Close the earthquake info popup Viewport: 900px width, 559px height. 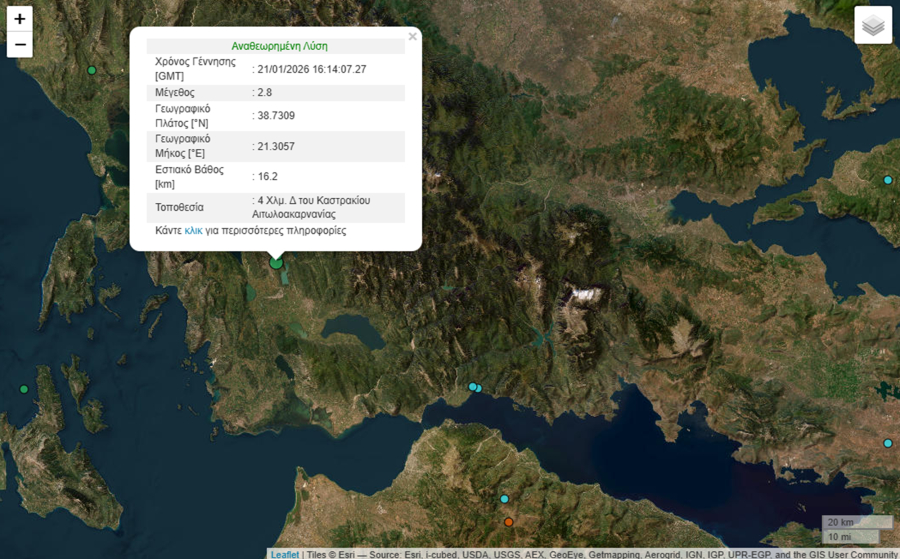point(413,37)
